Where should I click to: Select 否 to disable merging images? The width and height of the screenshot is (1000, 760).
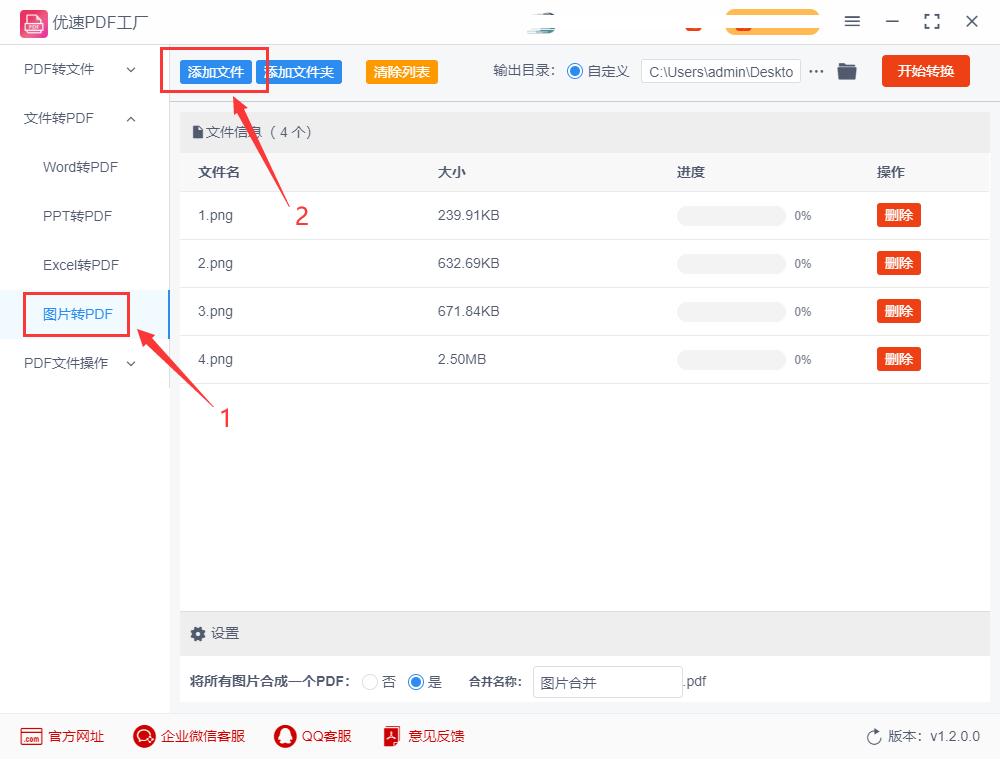[368, 682]
